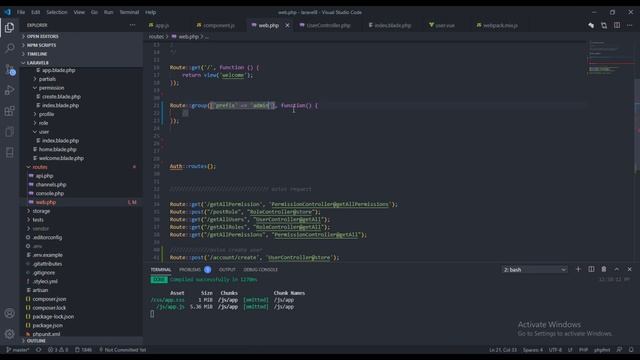Expand the Timeline section

[x=37, y=54]
